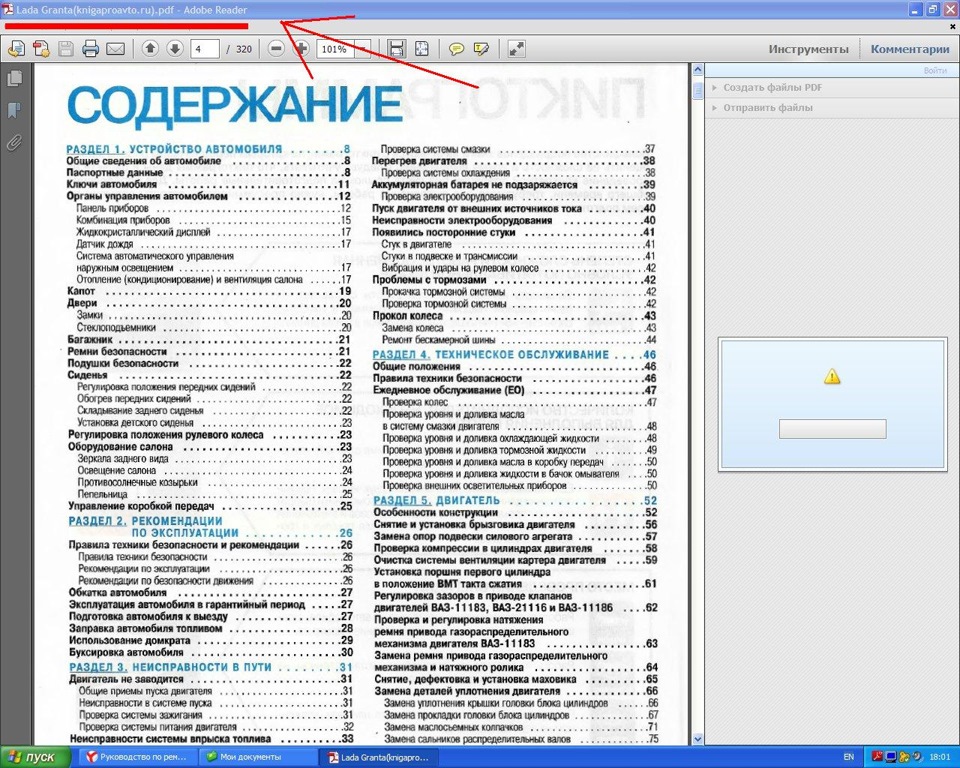The width and height of the screenshot is (960, 768).
Task: Click the Ремни безопасности contents entry
Action: tap(117, 352)
